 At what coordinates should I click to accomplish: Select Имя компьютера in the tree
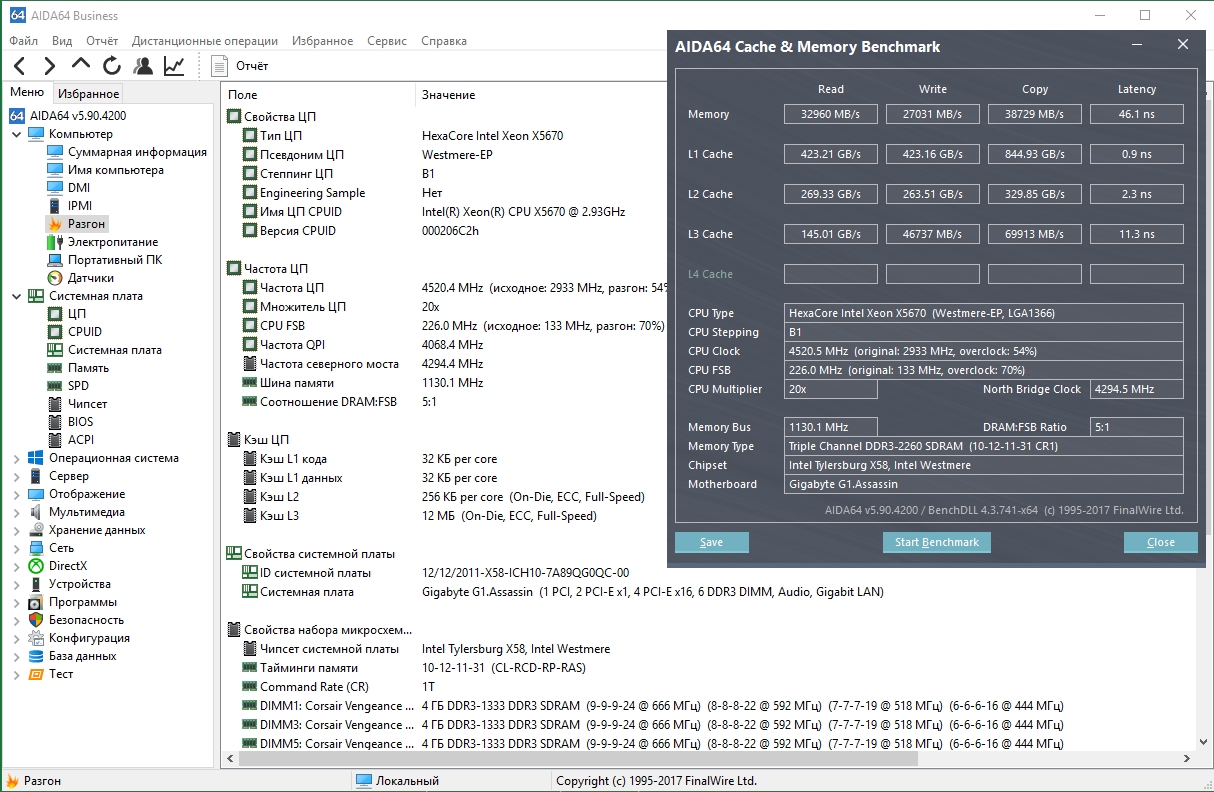[x=116, y=170]
